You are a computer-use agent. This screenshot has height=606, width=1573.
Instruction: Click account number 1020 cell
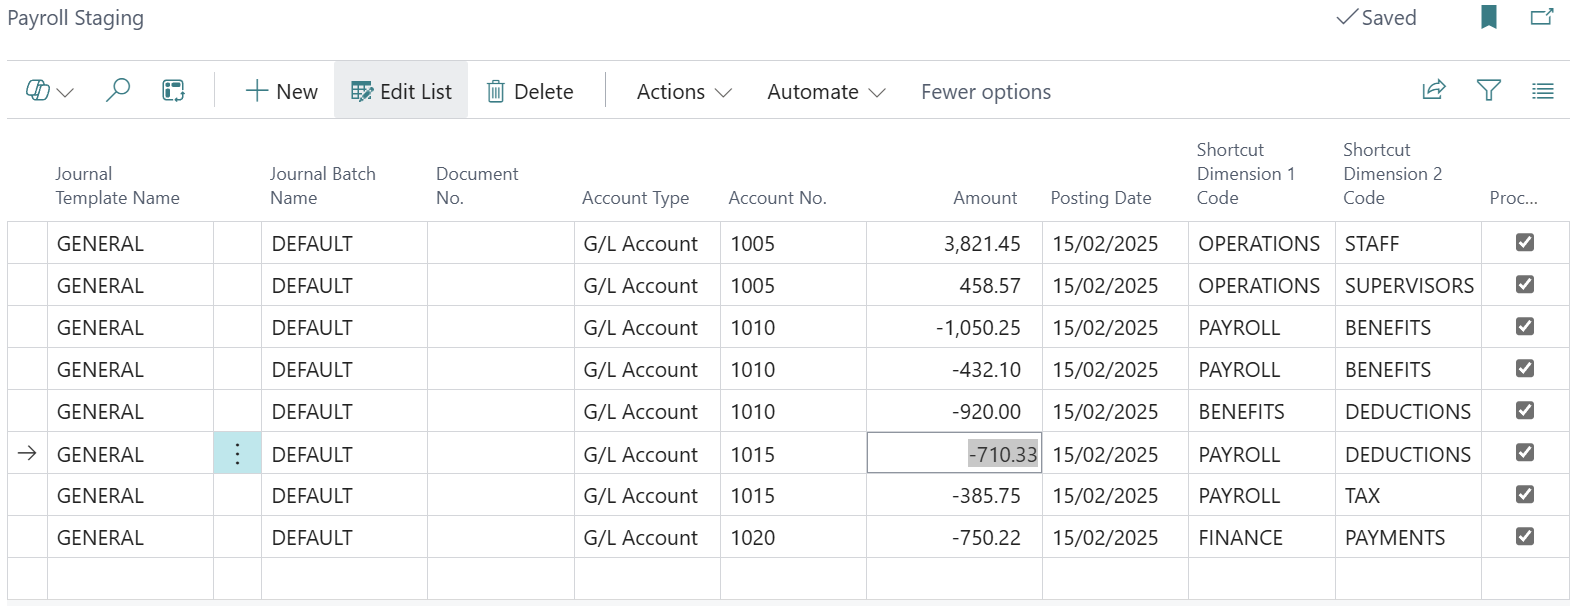pos(793,537)
